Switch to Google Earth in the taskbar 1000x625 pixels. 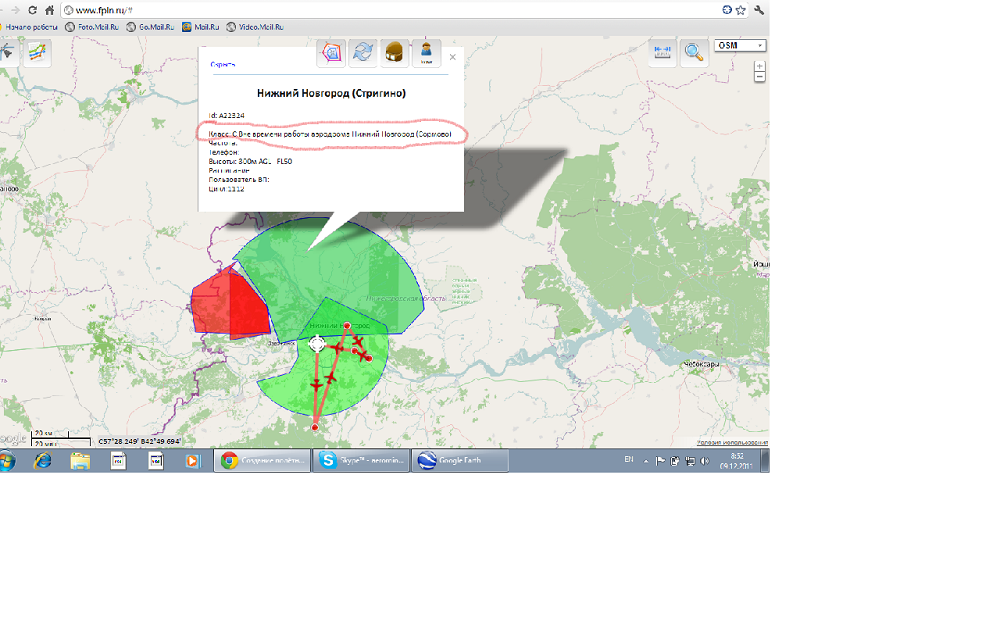coord(462,460)
